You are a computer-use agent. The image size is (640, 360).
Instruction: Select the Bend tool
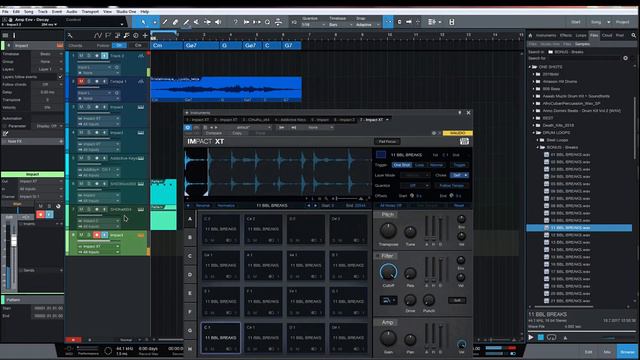(x=207, y=22)
